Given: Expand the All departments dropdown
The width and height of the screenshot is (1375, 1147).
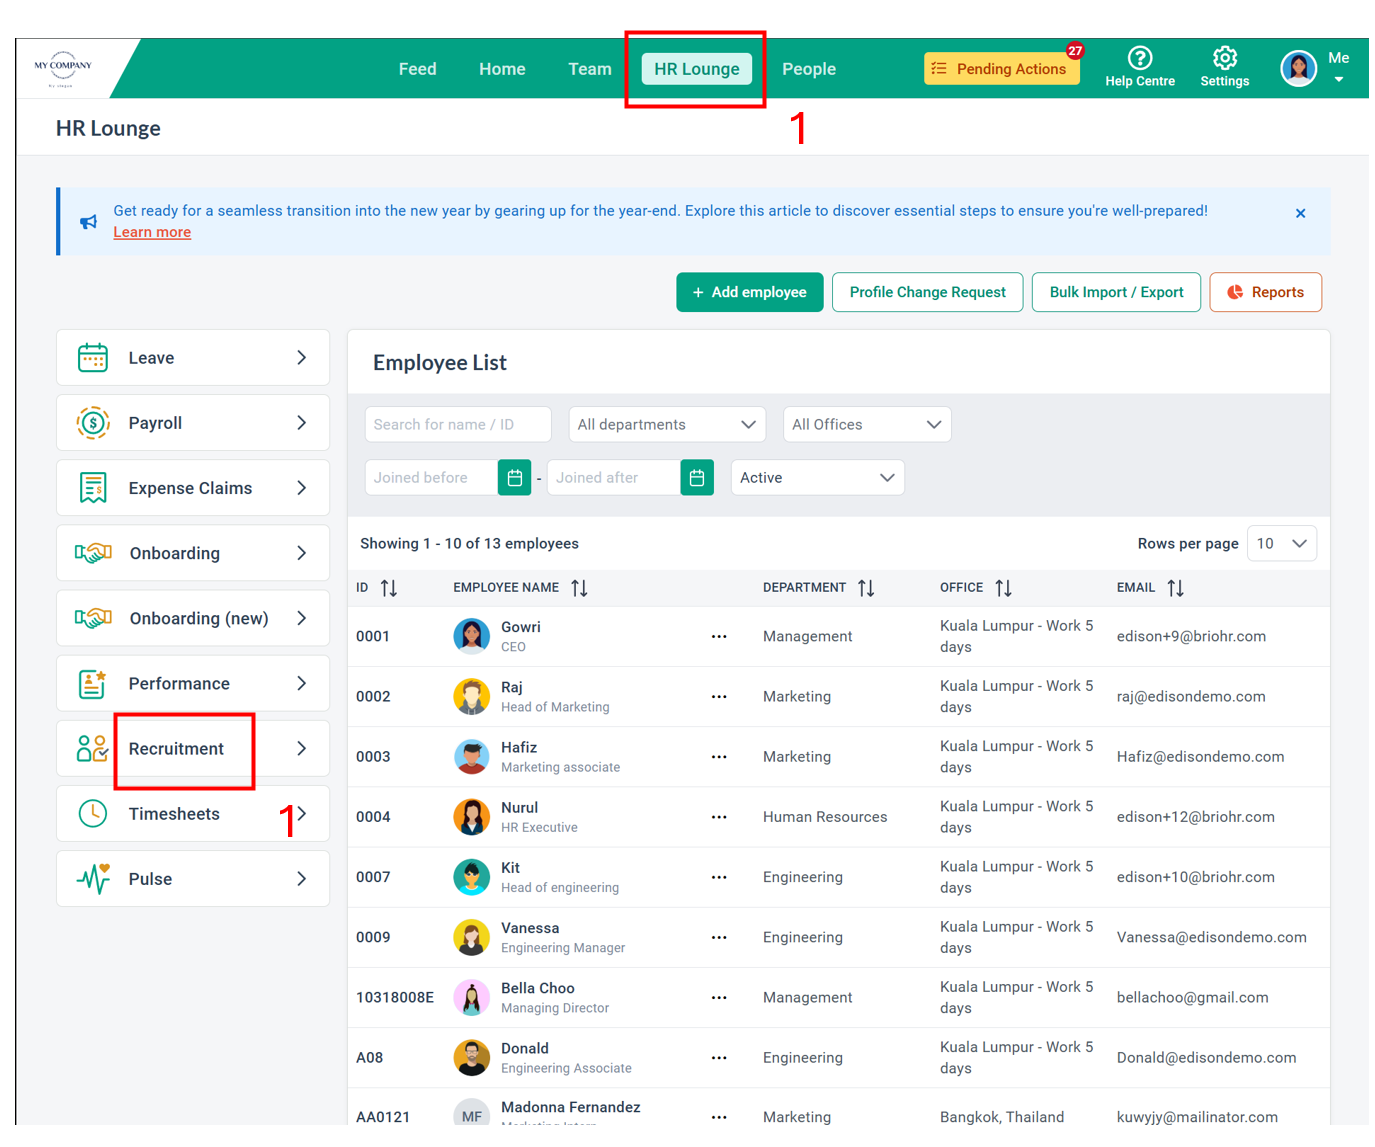Looking at the screenshot, I should [666, 424].
